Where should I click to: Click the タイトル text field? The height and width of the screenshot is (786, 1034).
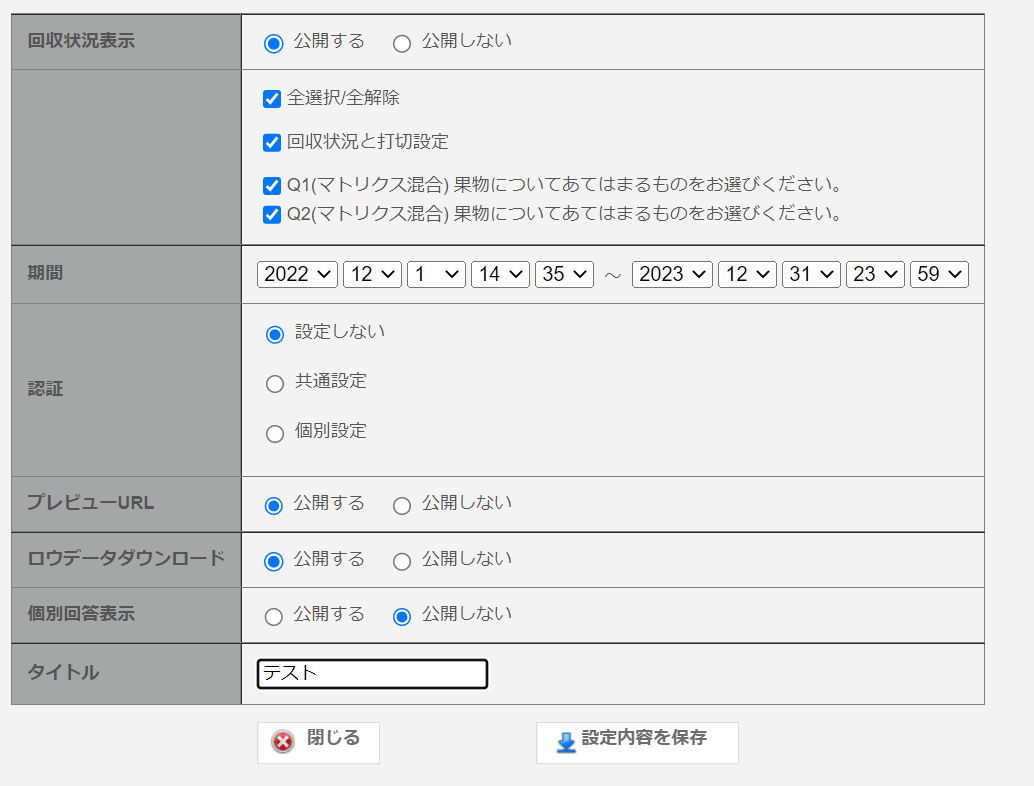pos(372,674)
